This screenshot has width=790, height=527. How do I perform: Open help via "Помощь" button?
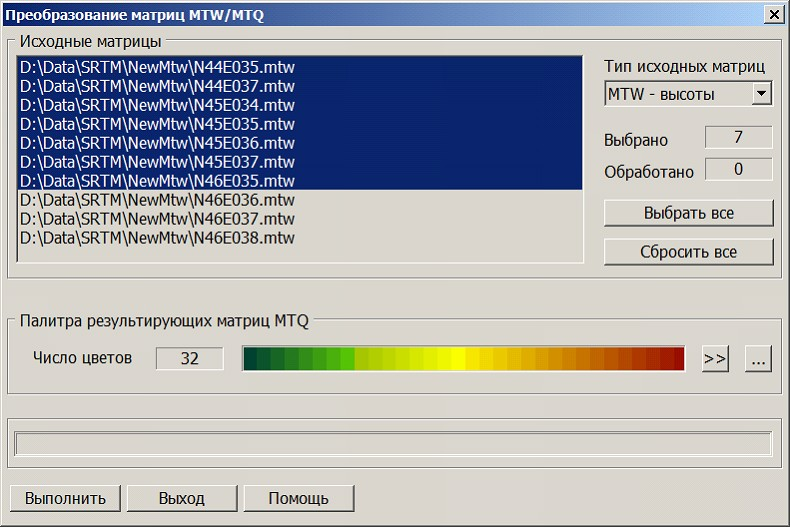pyautogui.click(x=298, y=498)
